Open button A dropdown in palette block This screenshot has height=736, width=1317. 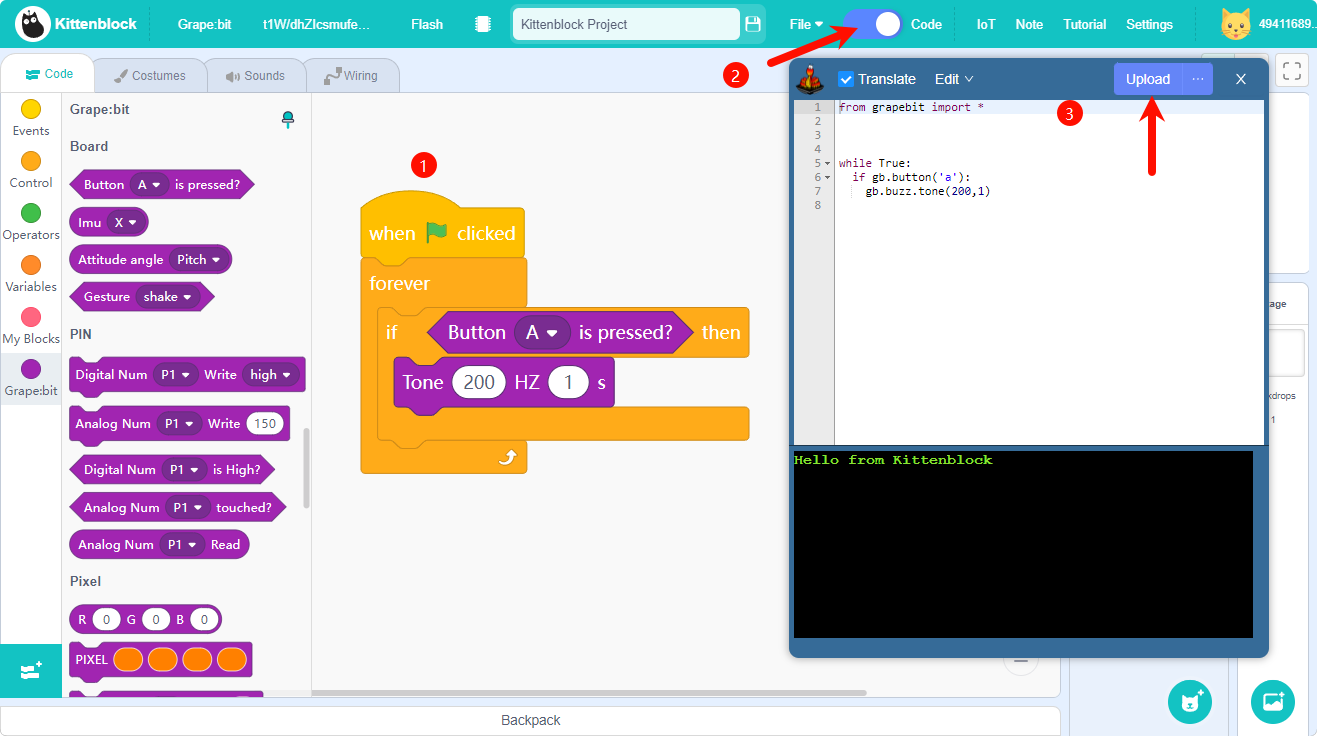pyautogui.click(x=149, y=184)
